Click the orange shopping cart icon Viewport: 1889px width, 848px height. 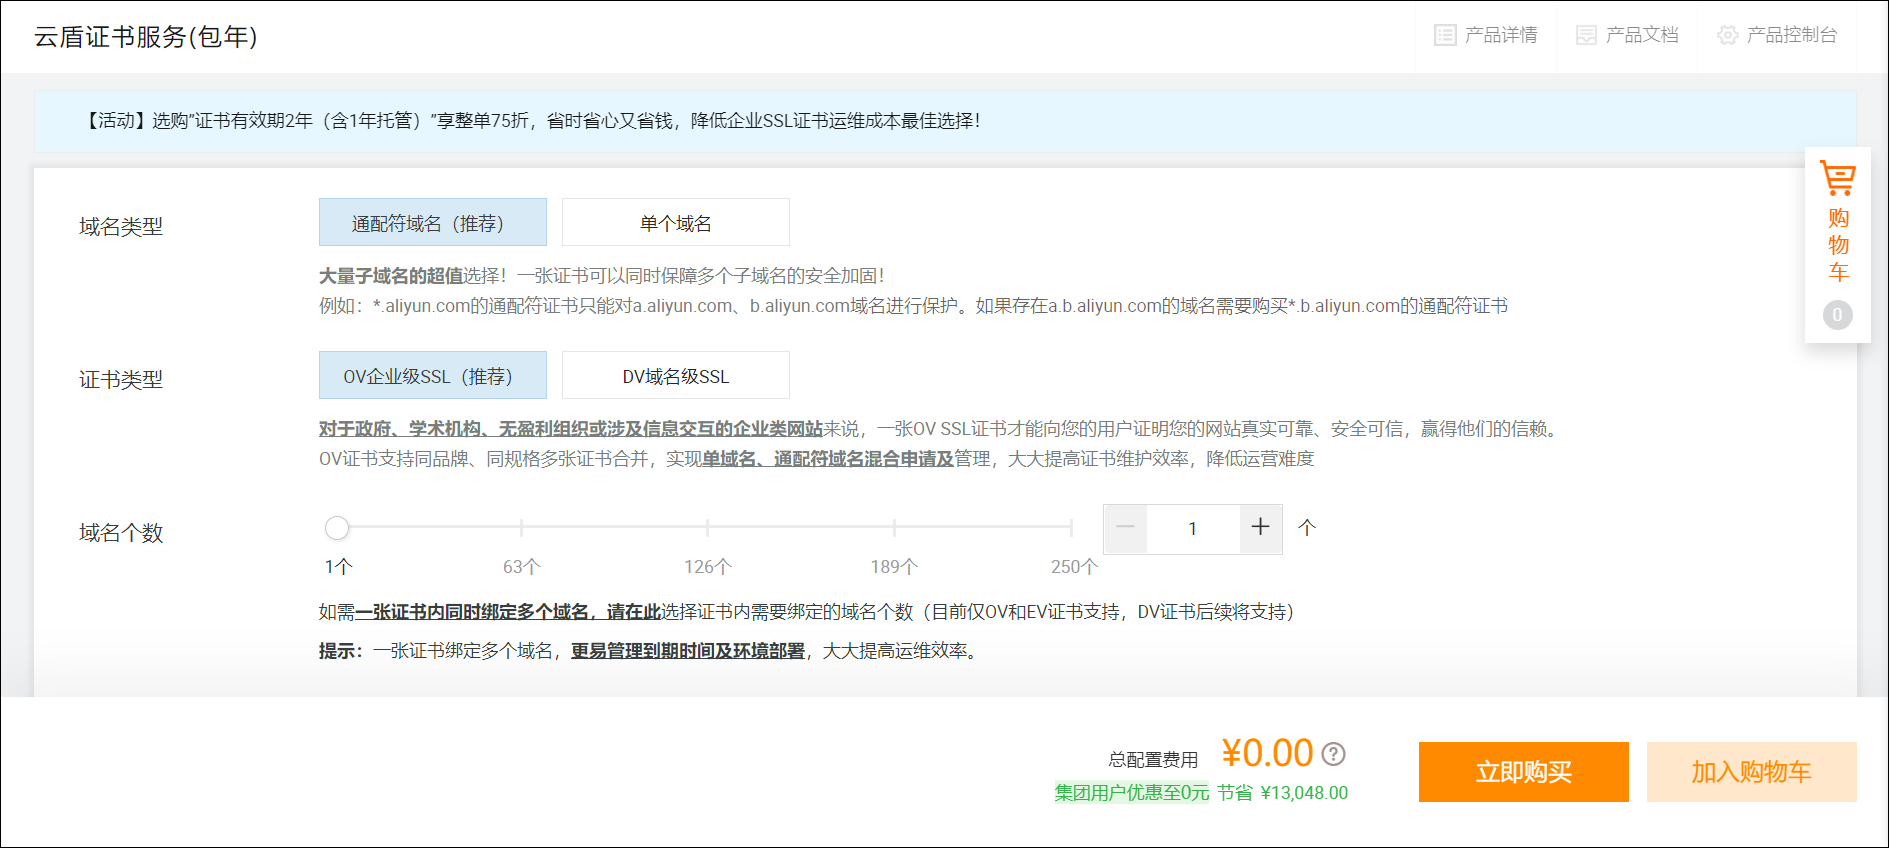point(1837,178)
